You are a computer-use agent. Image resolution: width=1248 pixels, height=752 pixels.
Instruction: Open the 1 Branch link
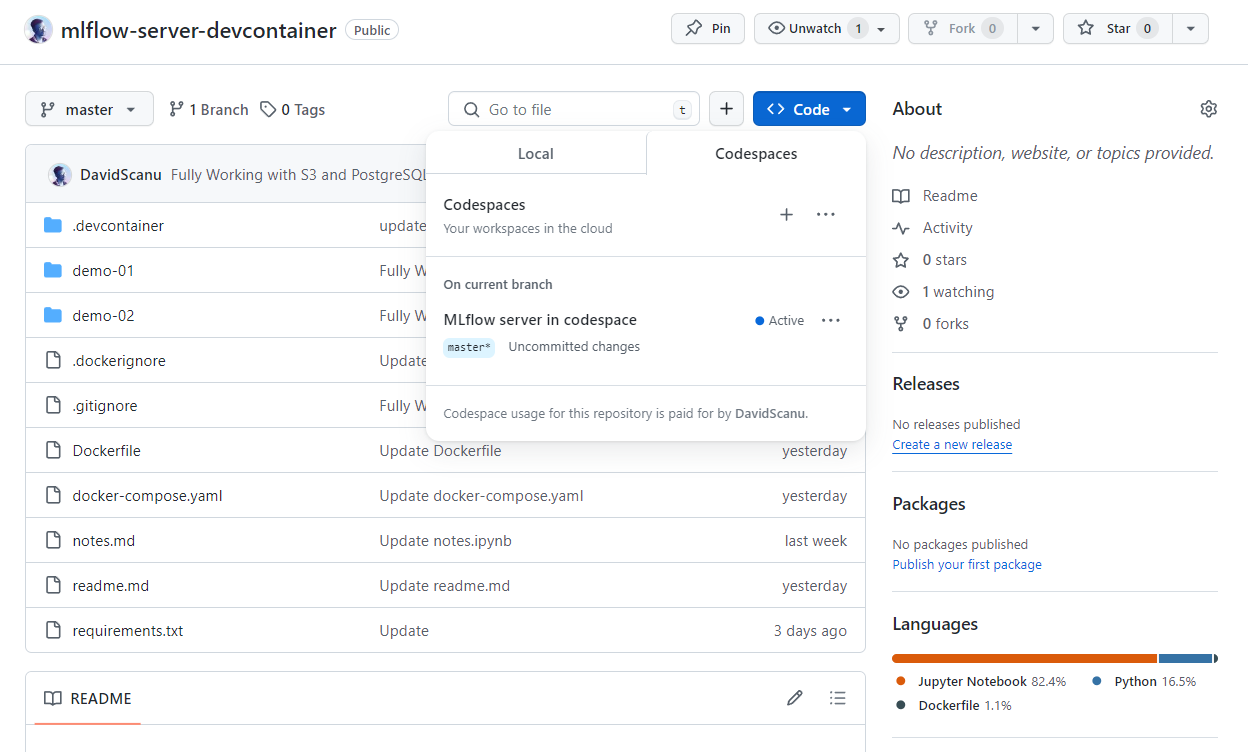pyautogui.click(x=208, y=110)
